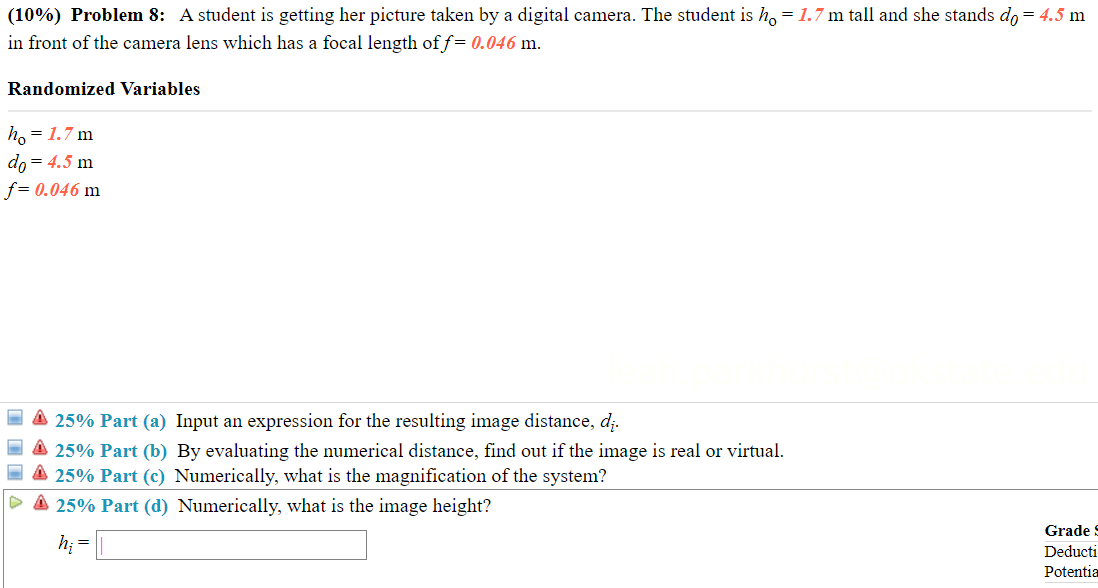This screenshot has height=588, width=1098.
Task: Open the 25% Part (d) heading link
Action: coord(112,505)
